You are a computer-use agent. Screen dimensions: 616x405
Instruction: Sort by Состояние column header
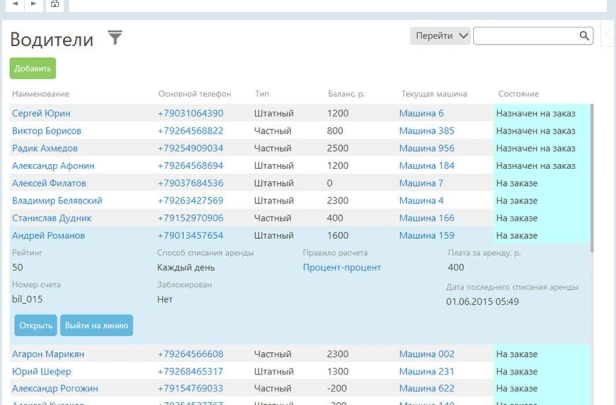518,94
